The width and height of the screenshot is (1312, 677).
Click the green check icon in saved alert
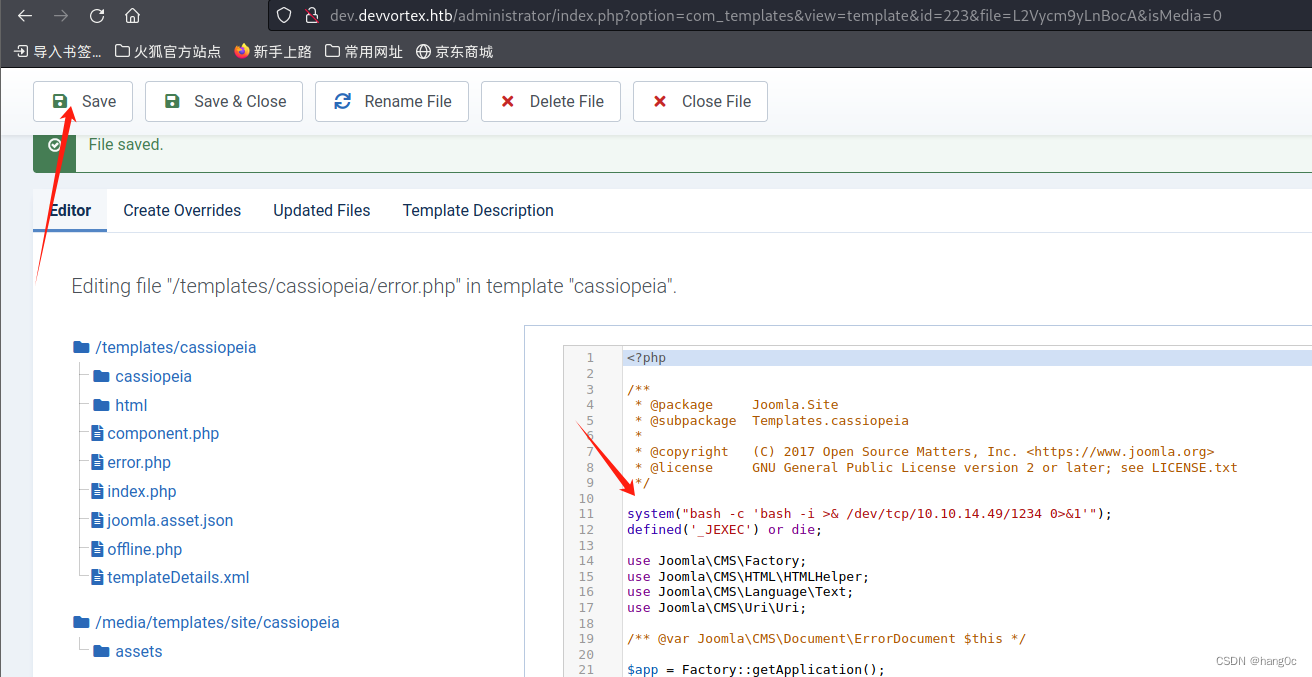(54, 145)
